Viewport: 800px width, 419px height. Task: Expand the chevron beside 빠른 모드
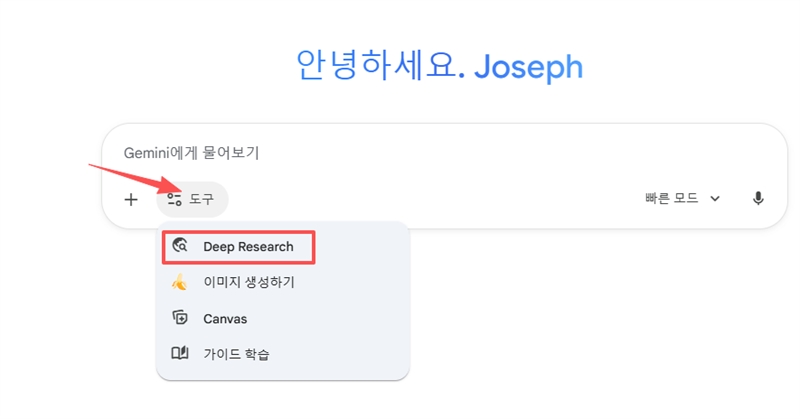715,199
